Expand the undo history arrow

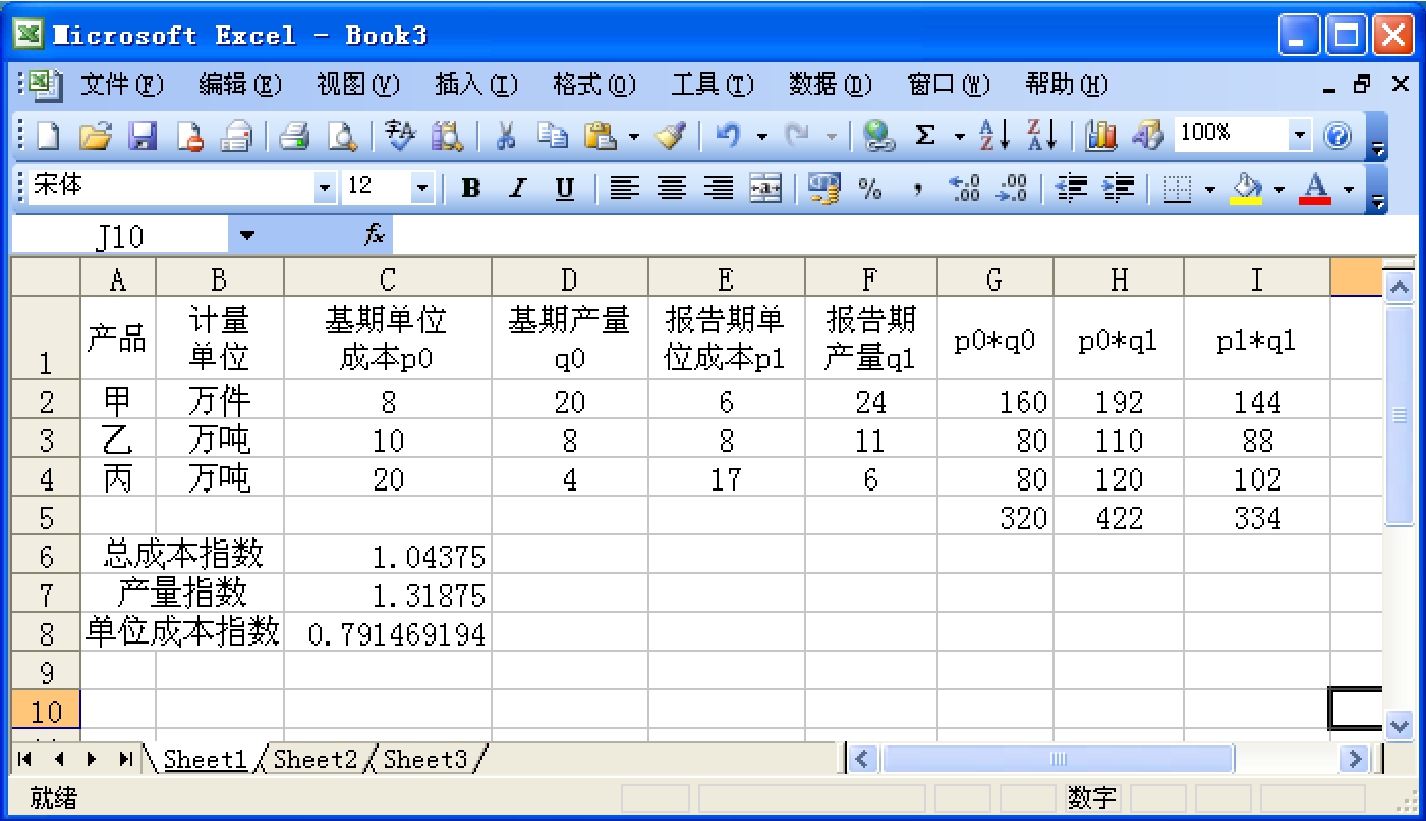click(762, 135)
